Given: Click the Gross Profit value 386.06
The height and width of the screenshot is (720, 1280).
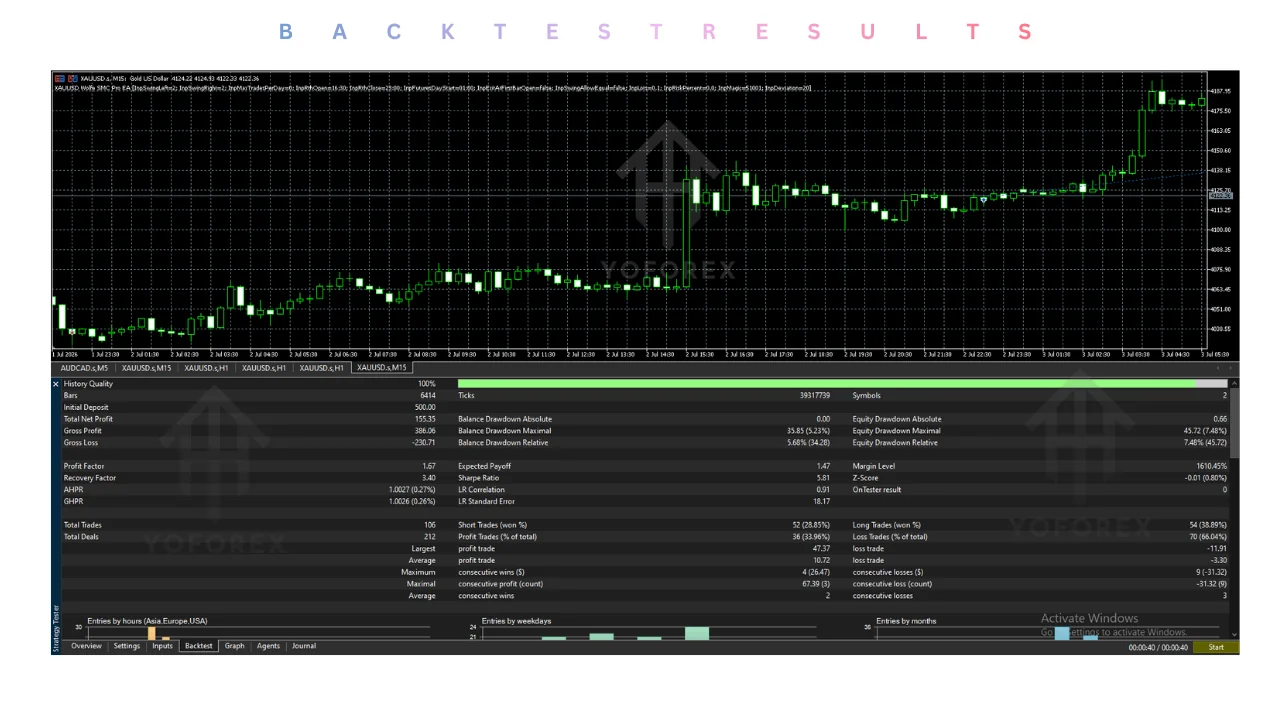Looking at the screenshot, I should pyautogui.click(x=425, y=431).
